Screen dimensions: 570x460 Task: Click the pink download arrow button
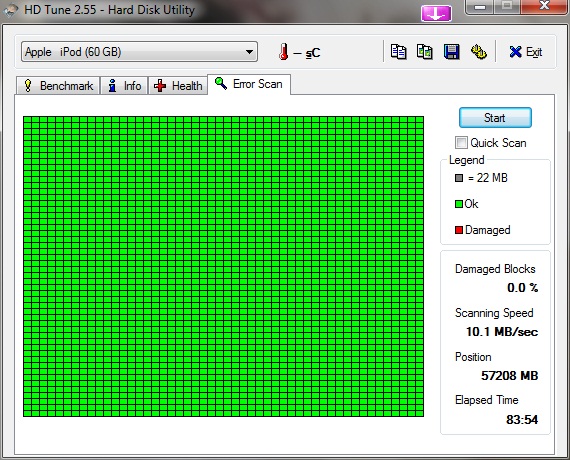coord(436,14)
